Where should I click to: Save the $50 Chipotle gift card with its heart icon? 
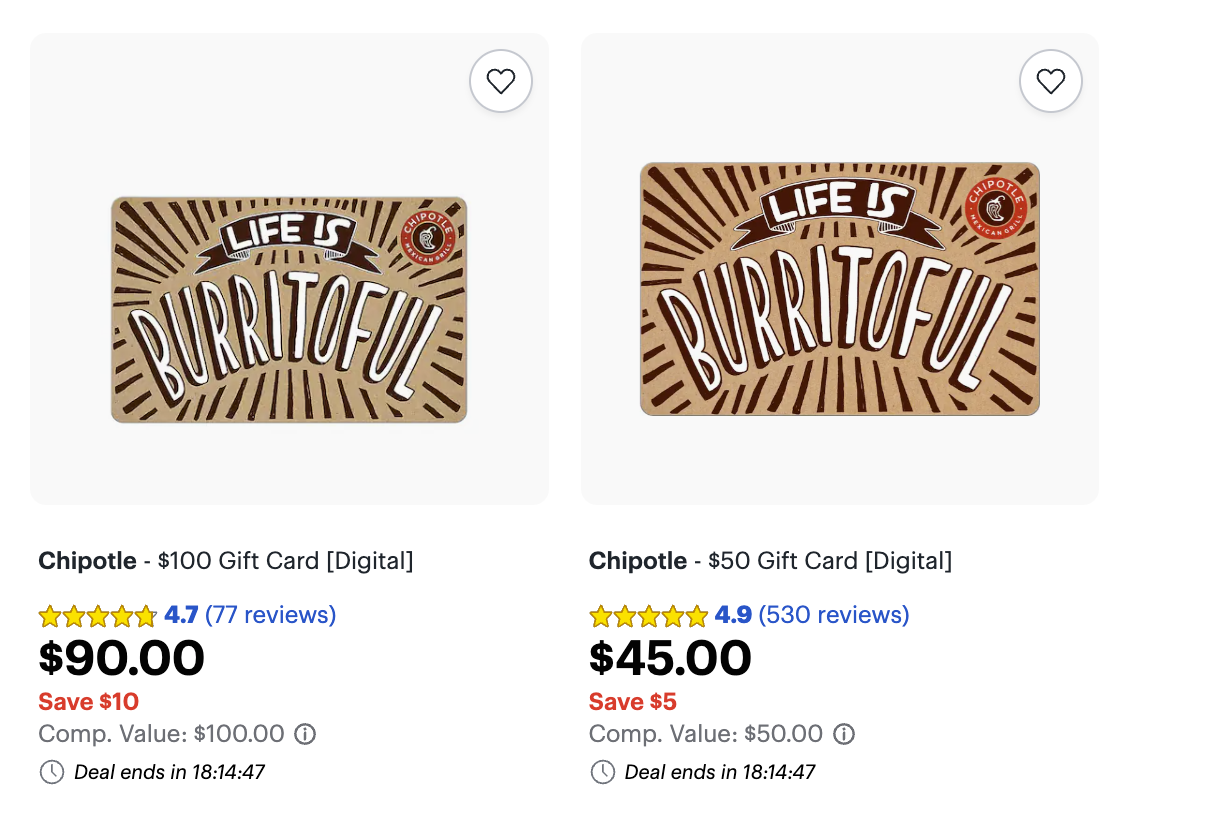pos(1051,81)
